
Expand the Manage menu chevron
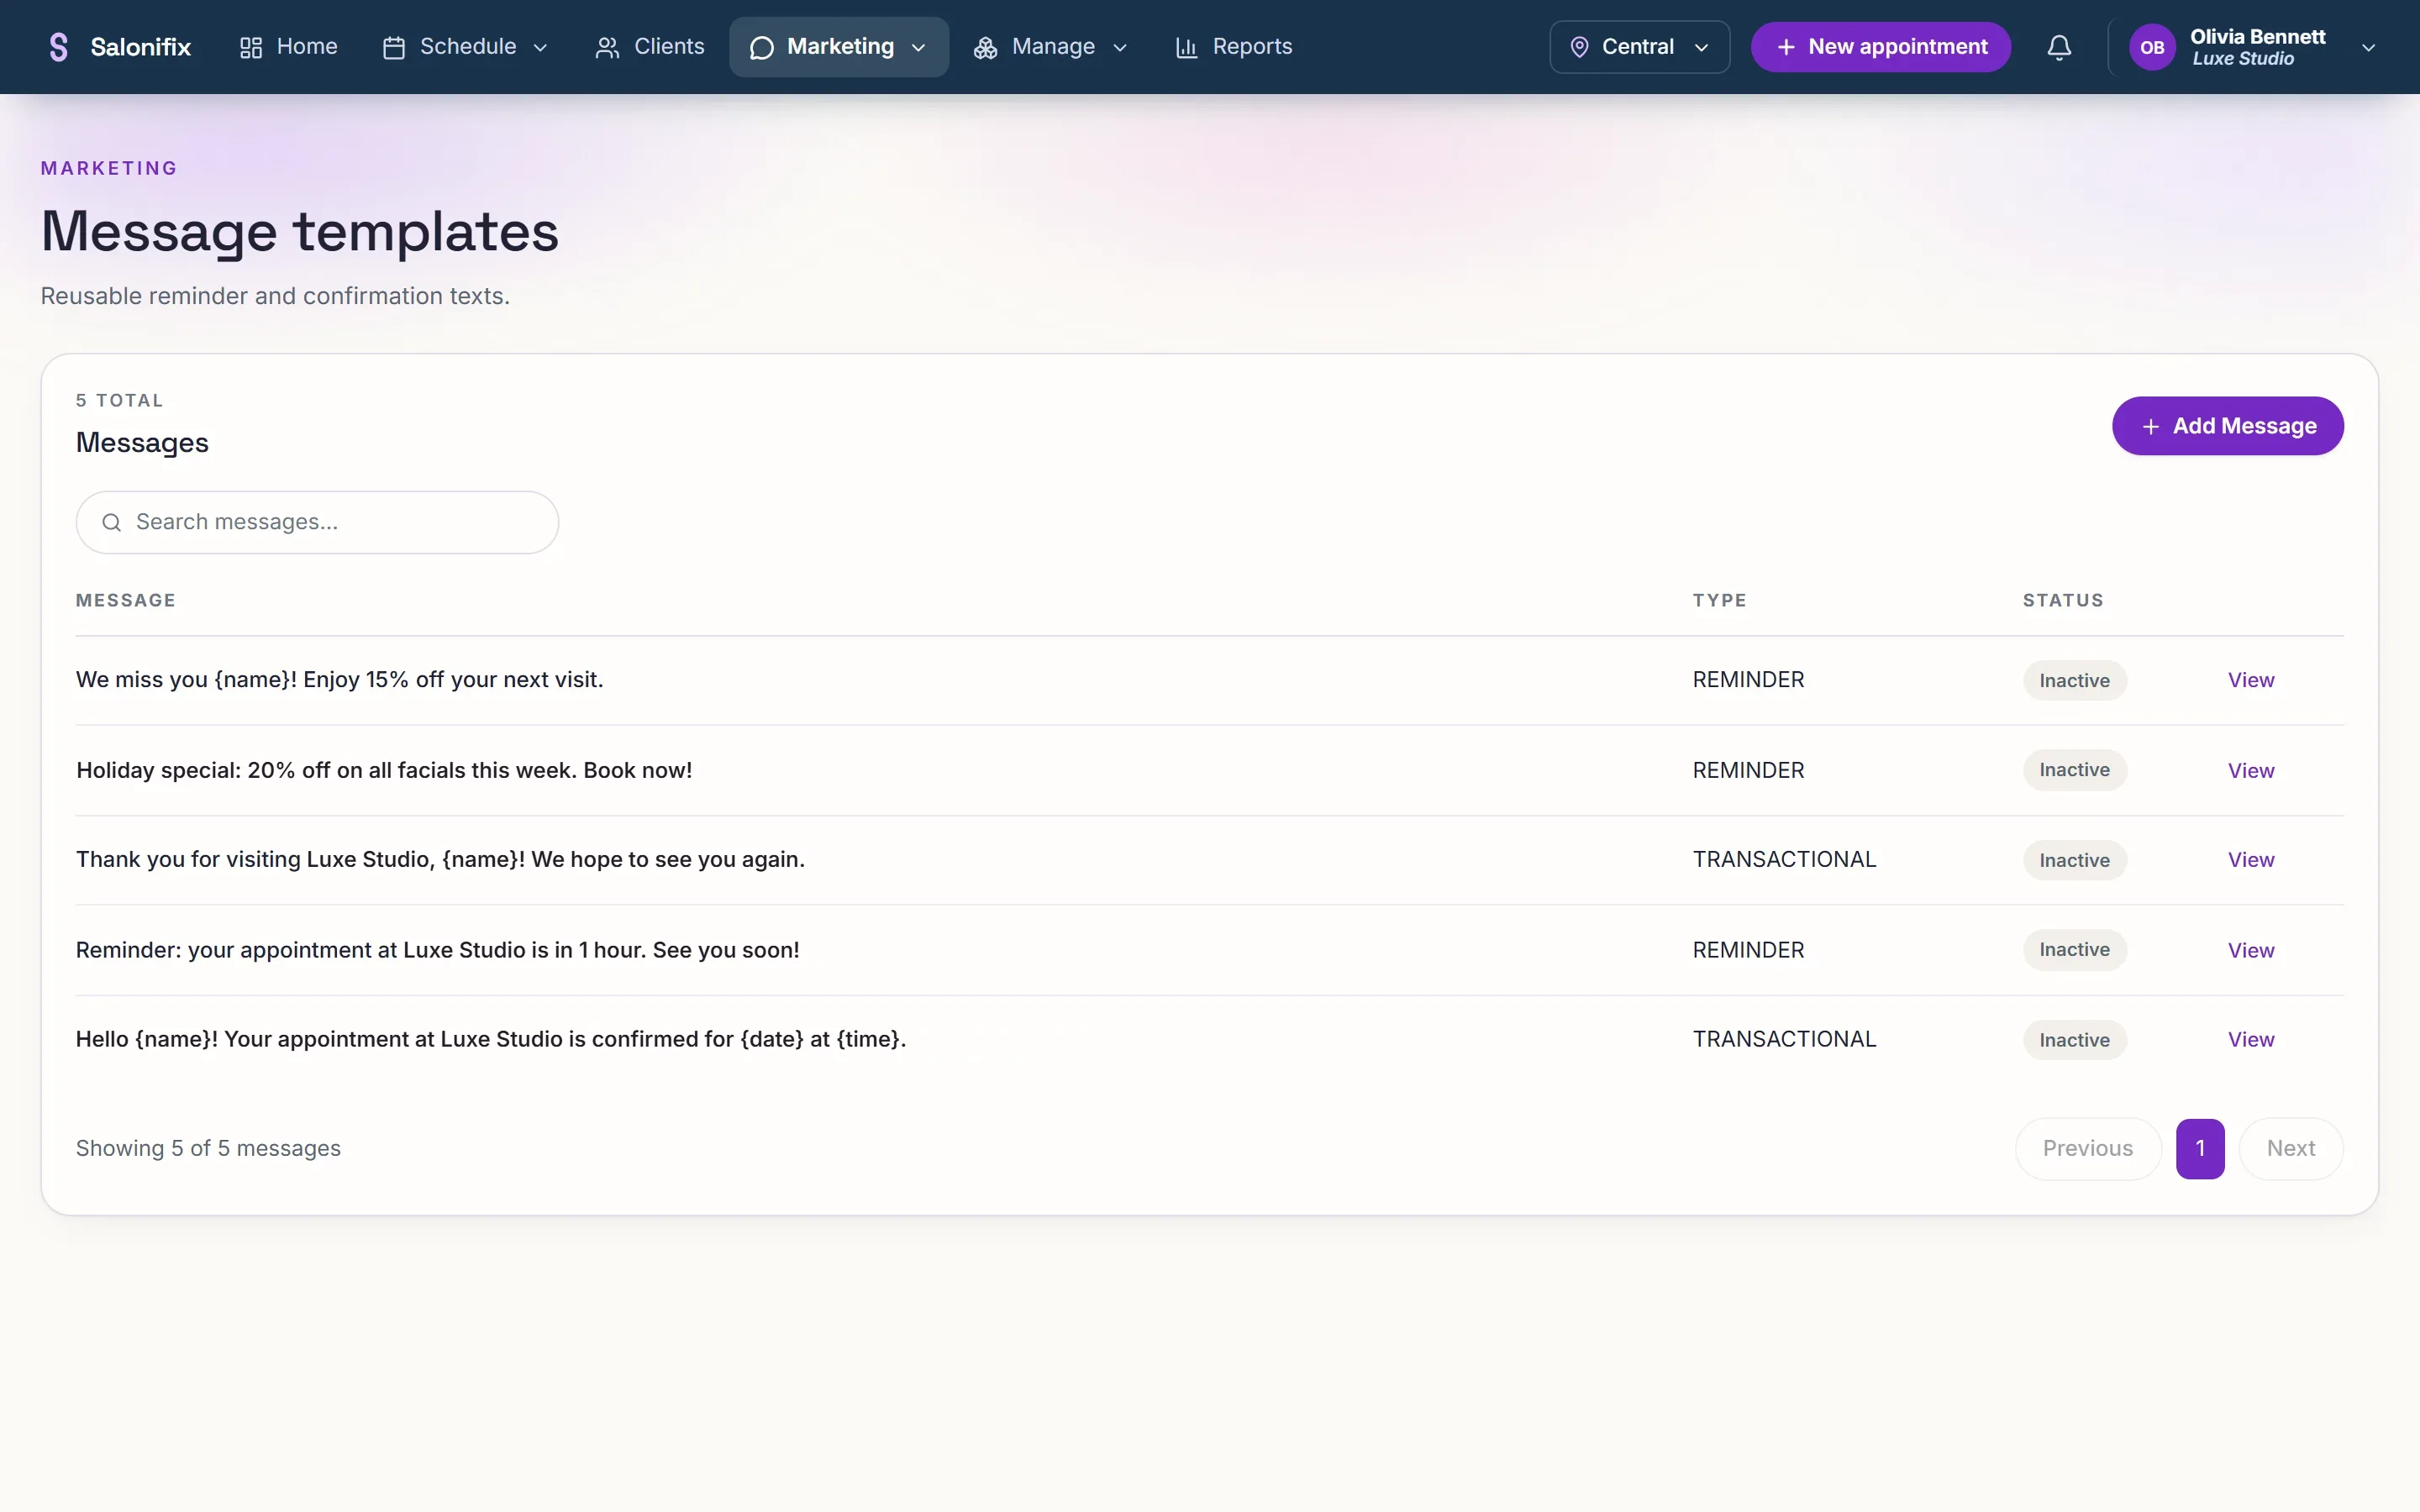tap(1120, 47)
